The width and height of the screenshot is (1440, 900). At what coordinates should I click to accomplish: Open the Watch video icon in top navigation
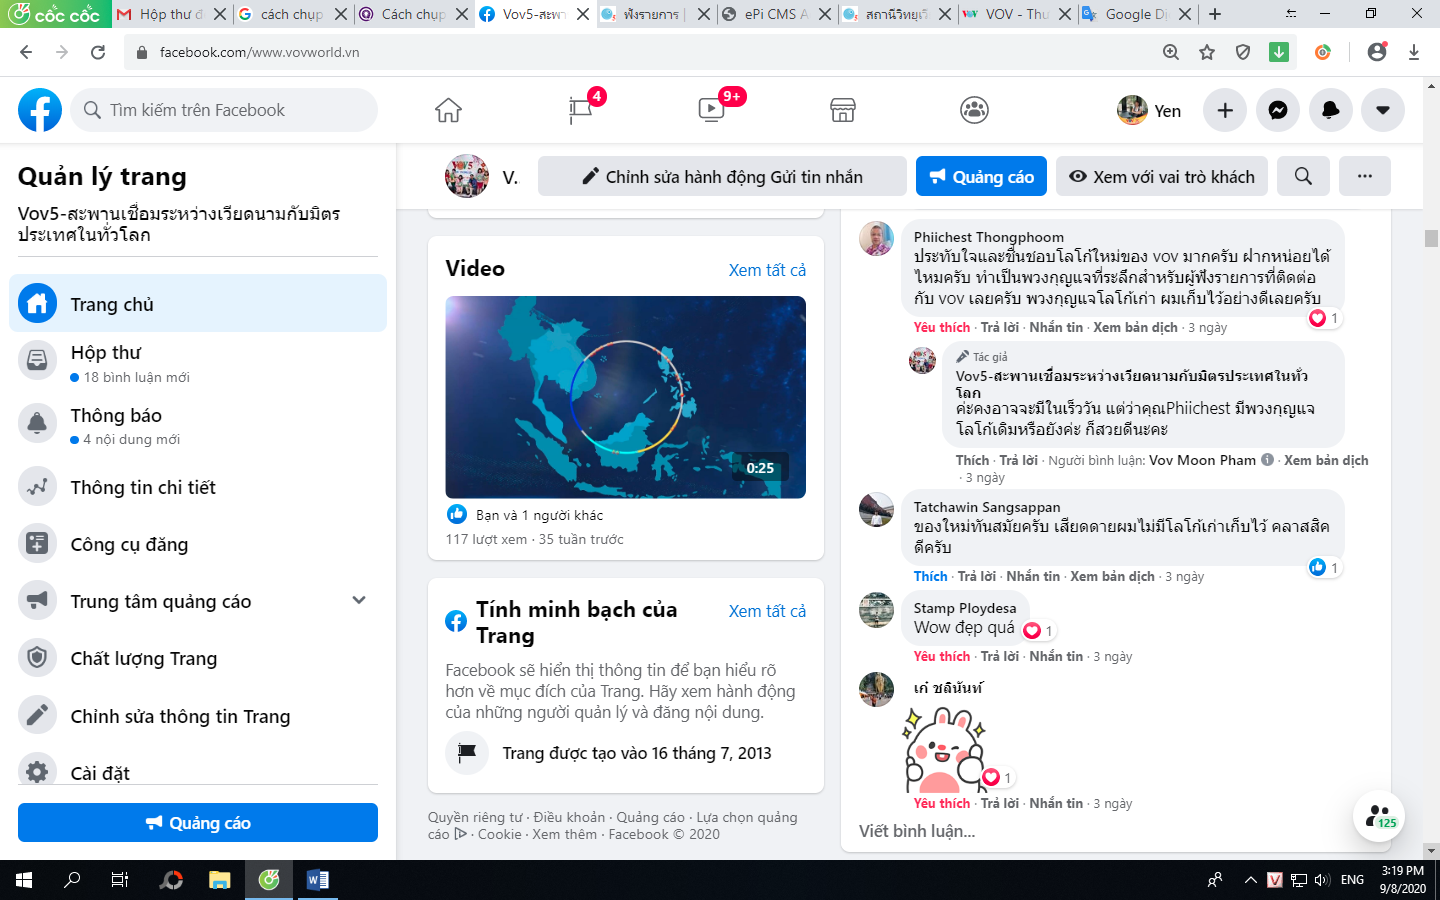tap(711, 110)
